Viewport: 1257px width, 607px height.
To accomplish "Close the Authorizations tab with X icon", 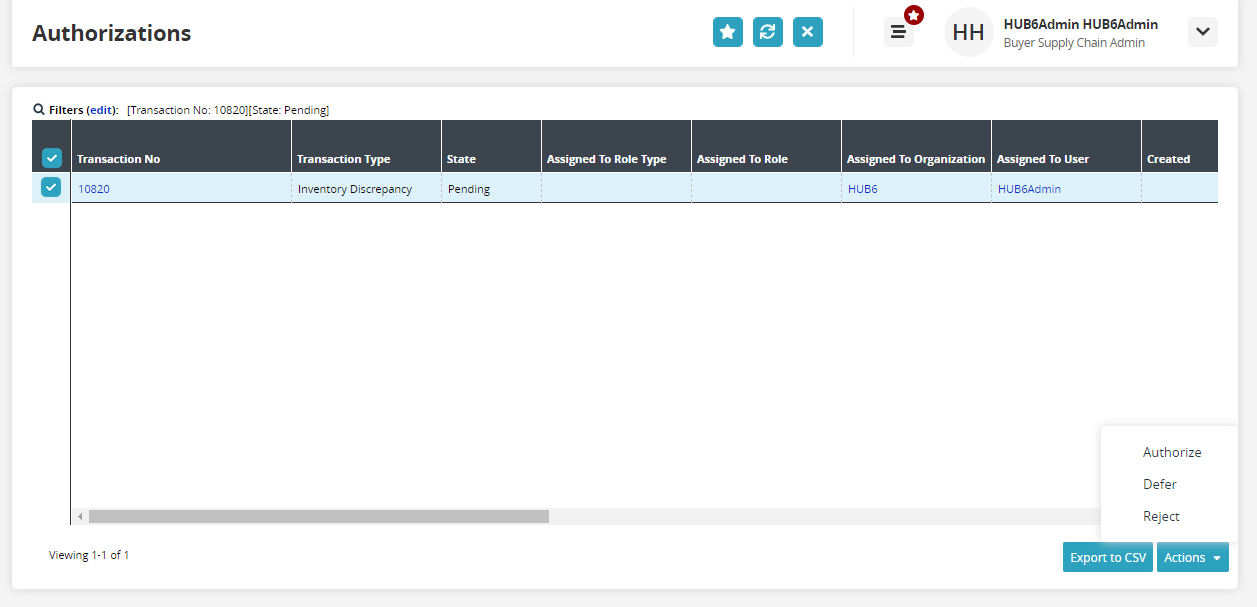I will coord(807,32).
